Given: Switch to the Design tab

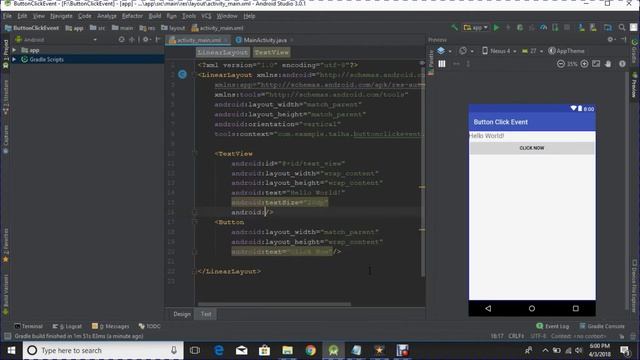Looking at the screenshot, I should [x=182, y=314].
